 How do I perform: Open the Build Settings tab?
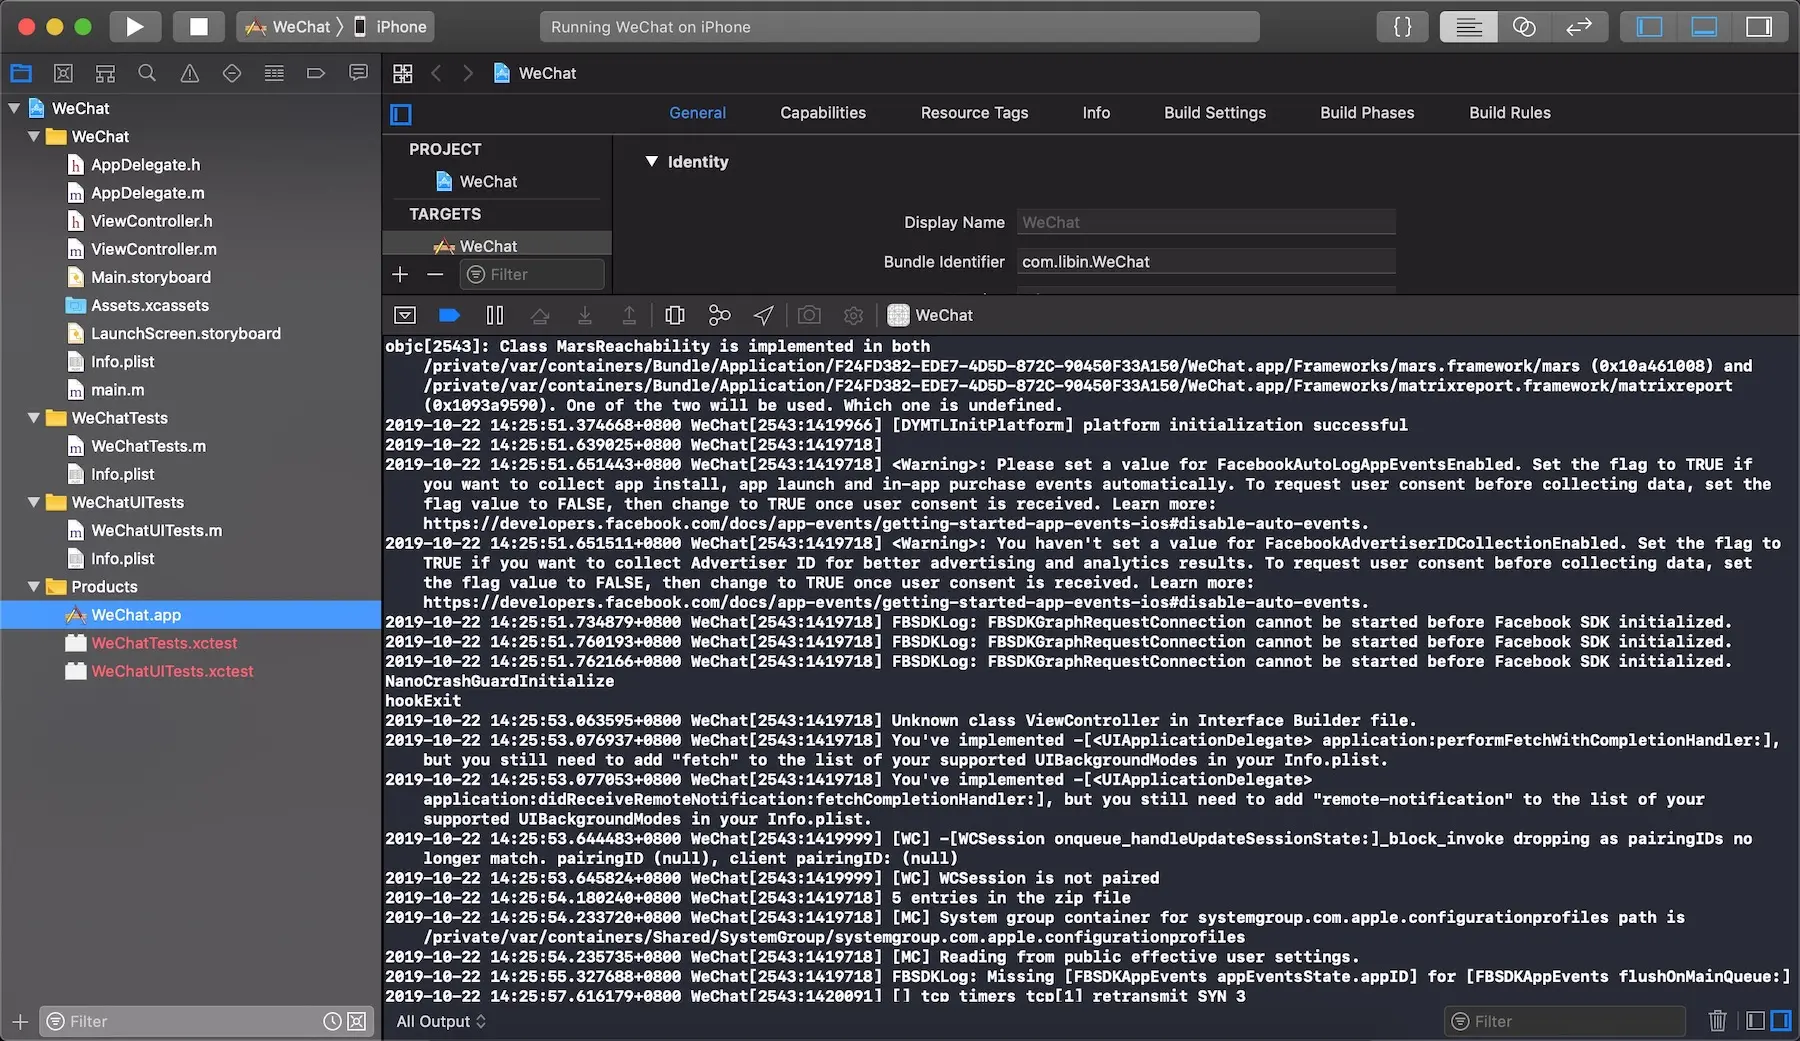tap(1215, 113)
